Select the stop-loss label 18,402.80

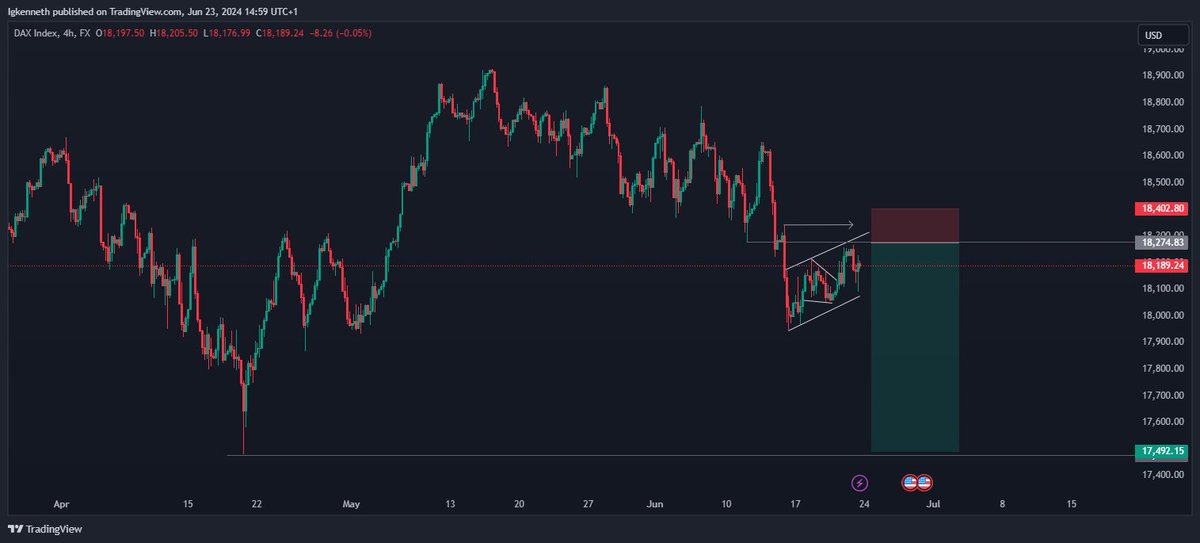click(x=1160, y=209)
